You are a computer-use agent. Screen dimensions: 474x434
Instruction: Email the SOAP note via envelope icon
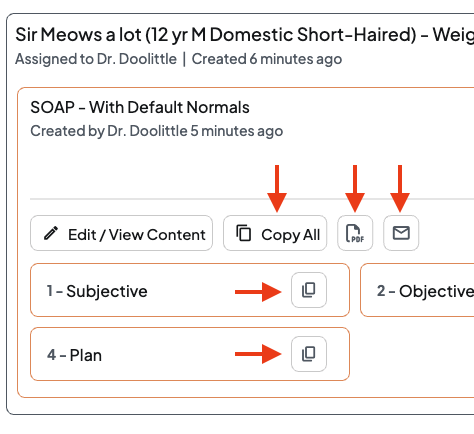[x=401, y=233]
